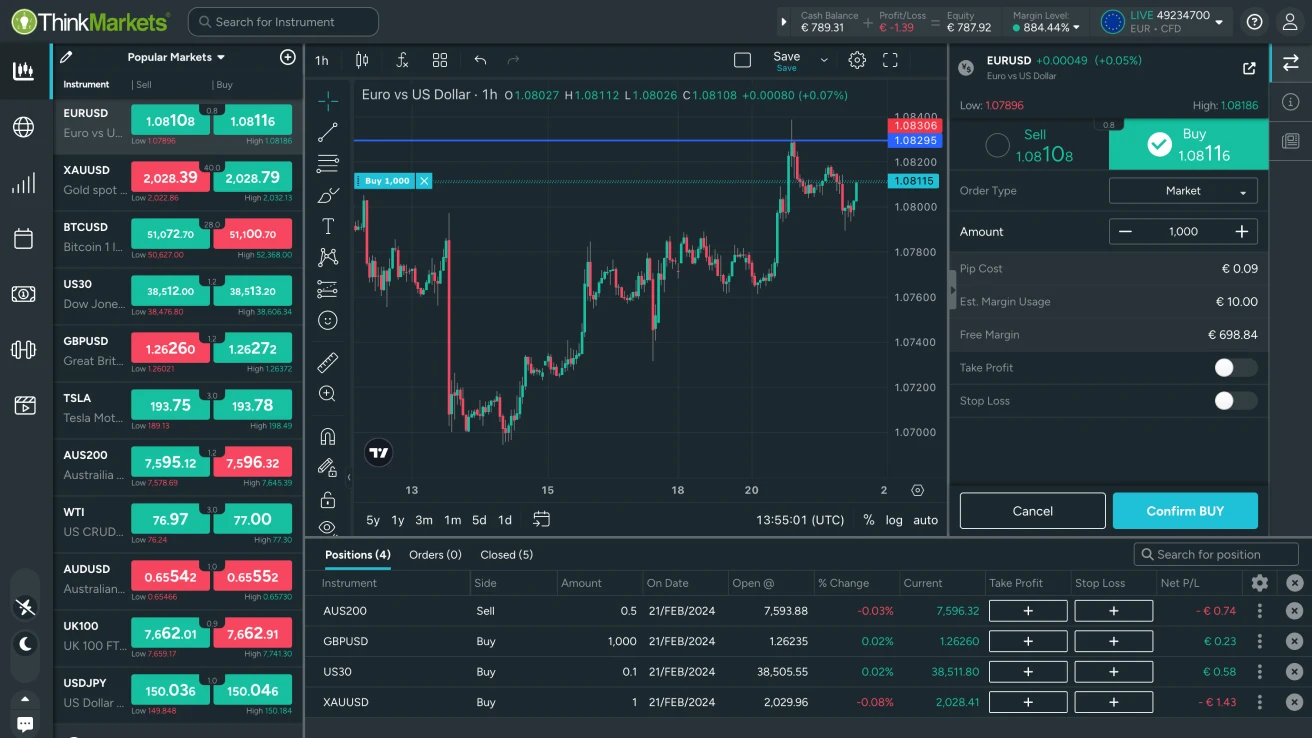Select the XABCD pattern drawing tool
The width and height of the screenshot is (1312, 738).
pos(326,257)
